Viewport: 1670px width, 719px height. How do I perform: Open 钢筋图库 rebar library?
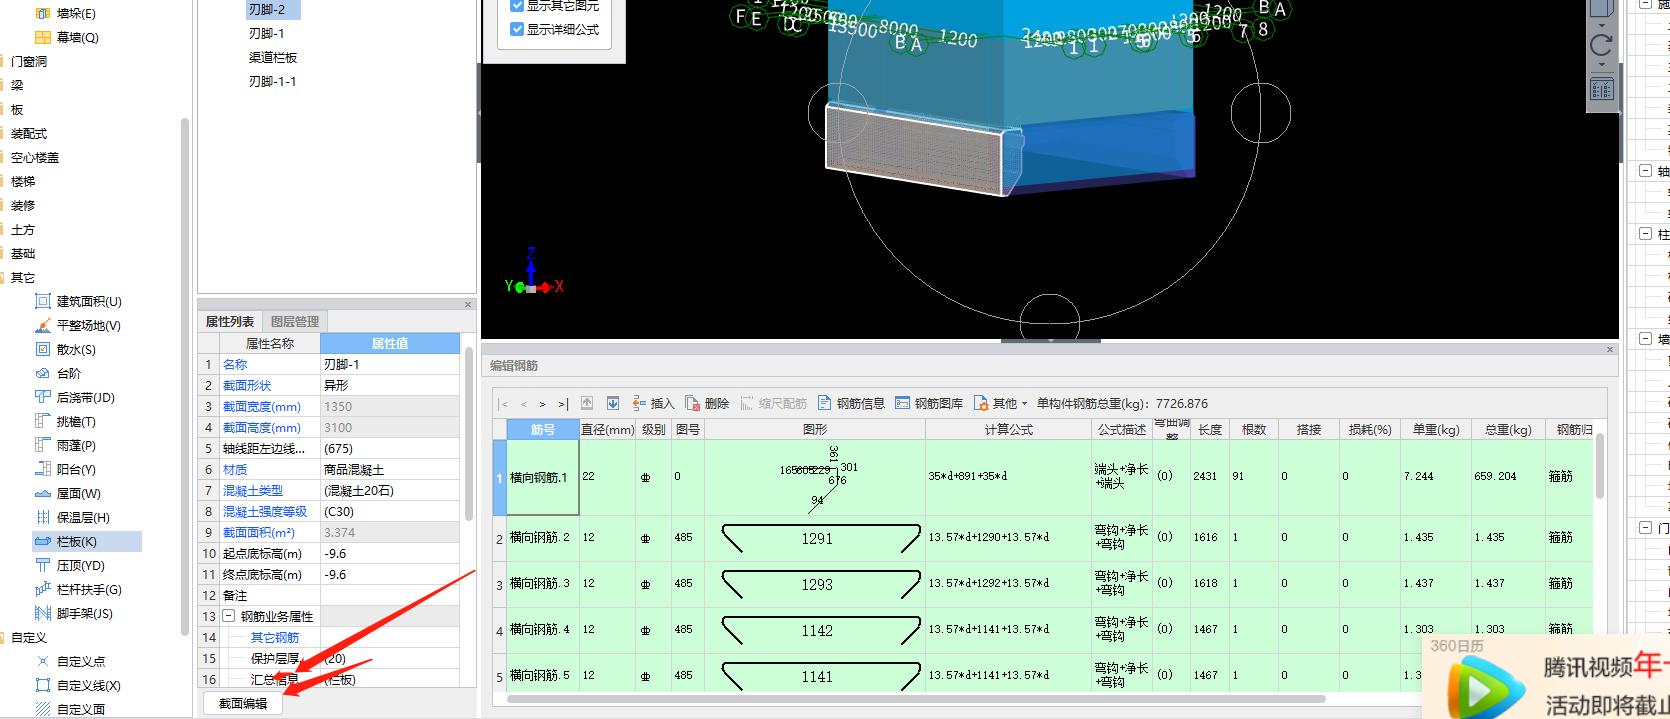point(929,403)
